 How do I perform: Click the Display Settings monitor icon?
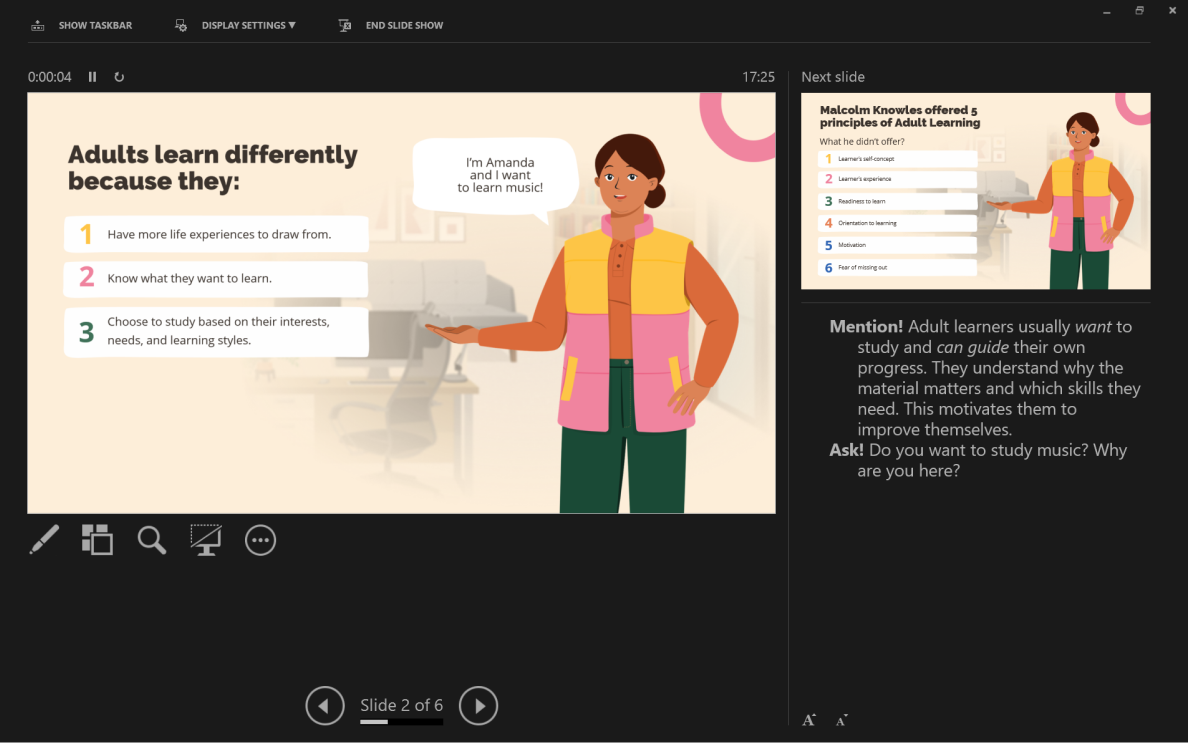180,26
